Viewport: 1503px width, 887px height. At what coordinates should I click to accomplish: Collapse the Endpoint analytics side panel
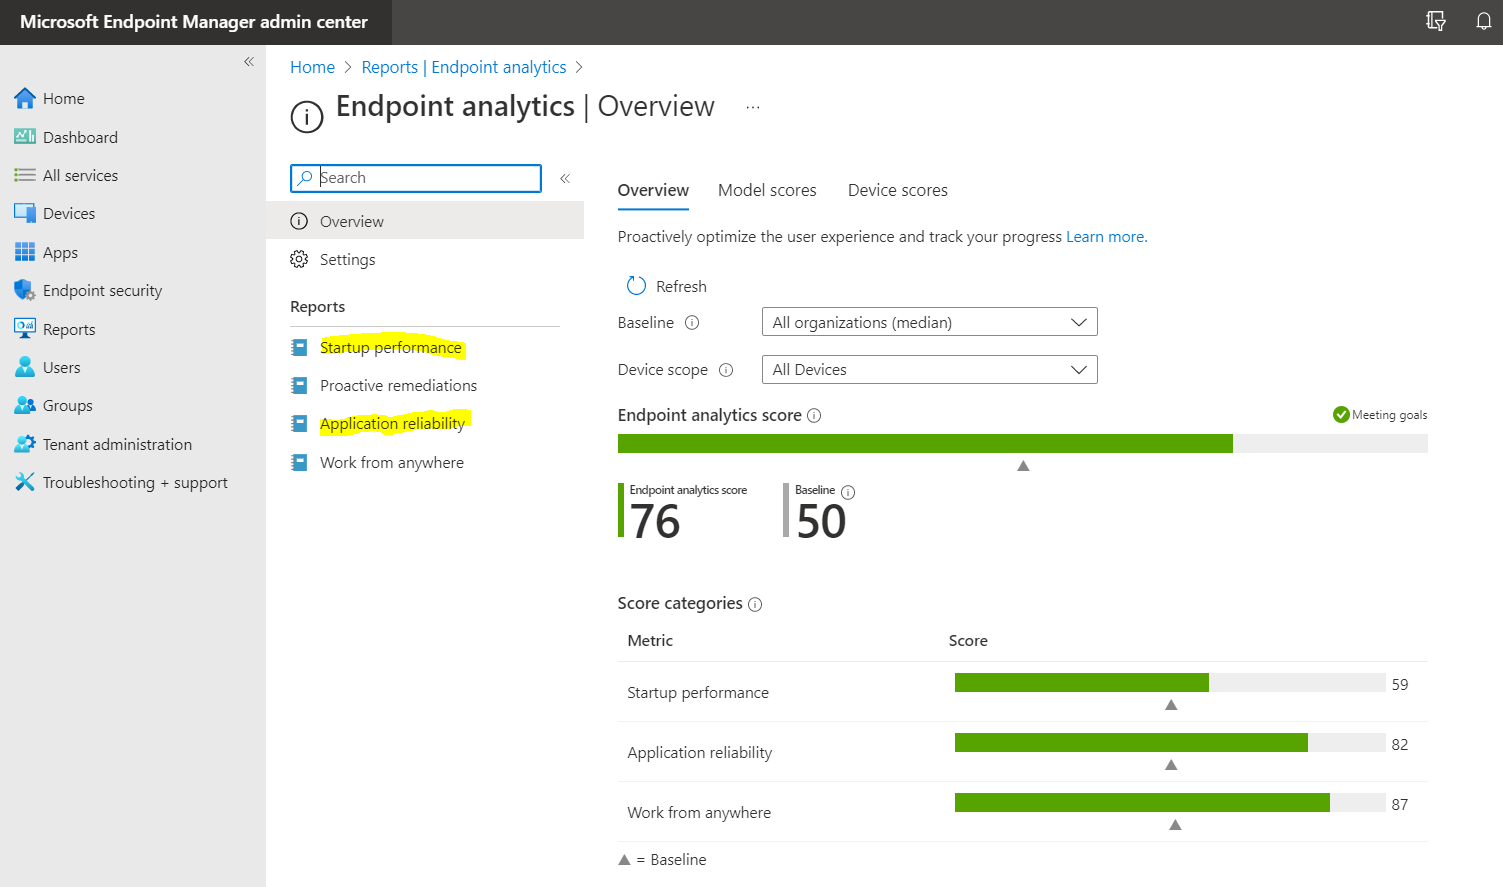(x=564, y=177)
